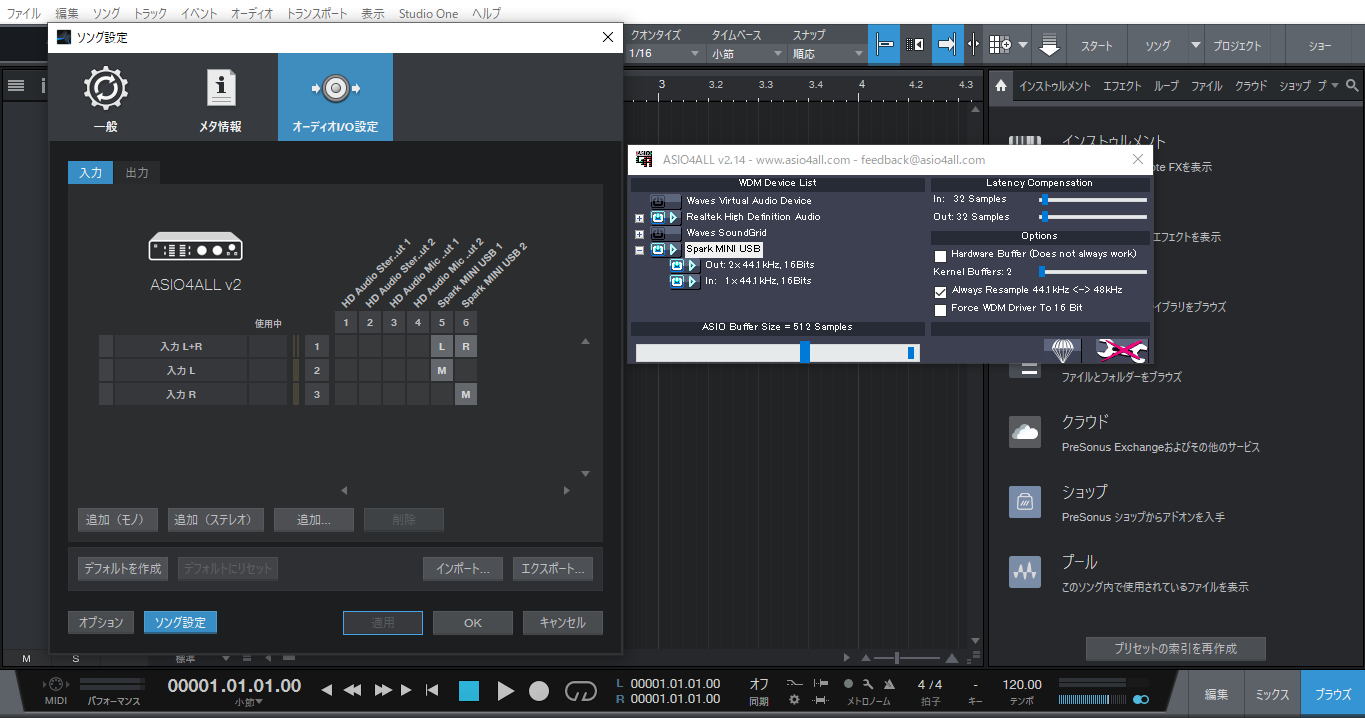This screenshot has width=1365, height=718.
Task: Click the 追加... button
Action: (x=315, y=520)
